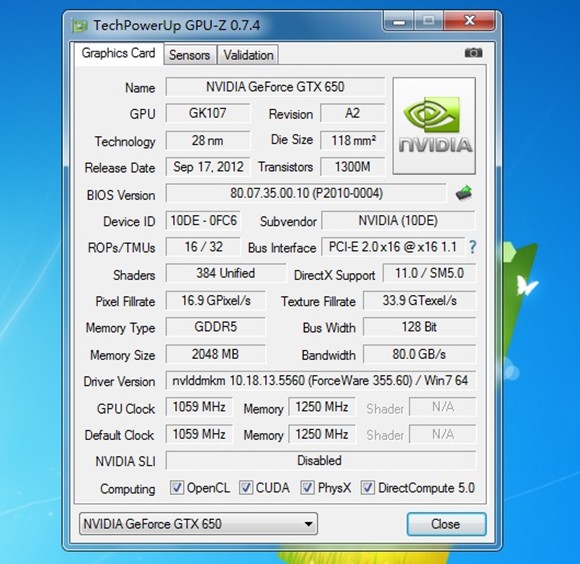580x564 pixels.
Task: Click the Texture Fillrate field 33.9 GTexel/s
Action: (419, 300)
